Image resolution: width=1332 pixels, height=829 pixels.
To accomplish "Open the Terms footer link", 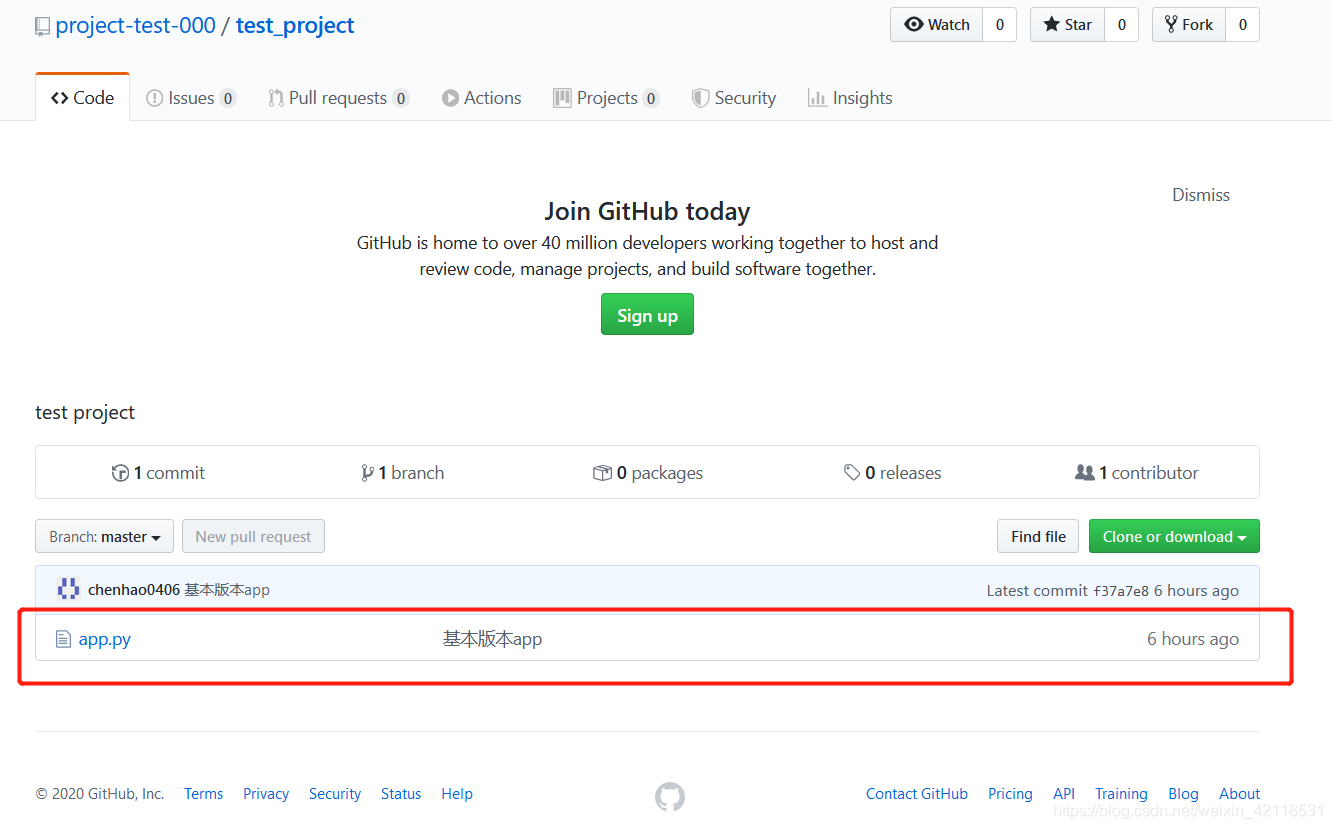I will (204, 794).
